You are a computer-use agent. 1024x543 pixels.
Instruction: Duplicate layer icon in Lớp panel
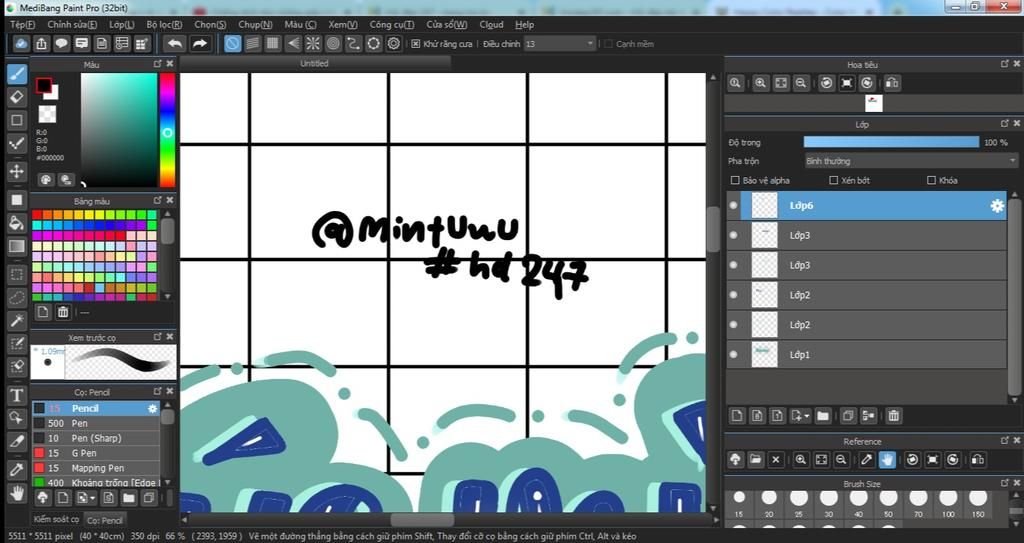point(848,416)
